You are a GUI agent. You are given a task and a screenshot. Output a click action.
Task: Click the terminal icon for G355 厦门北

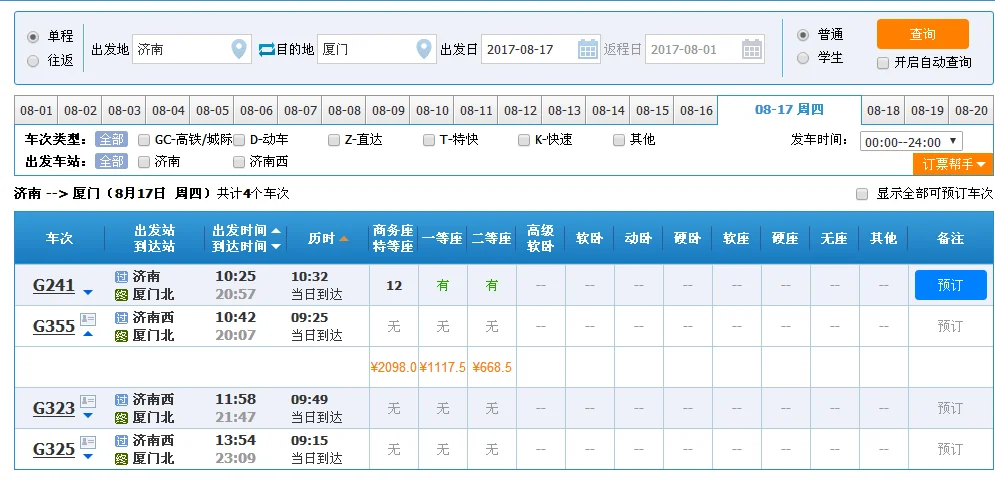121,335
